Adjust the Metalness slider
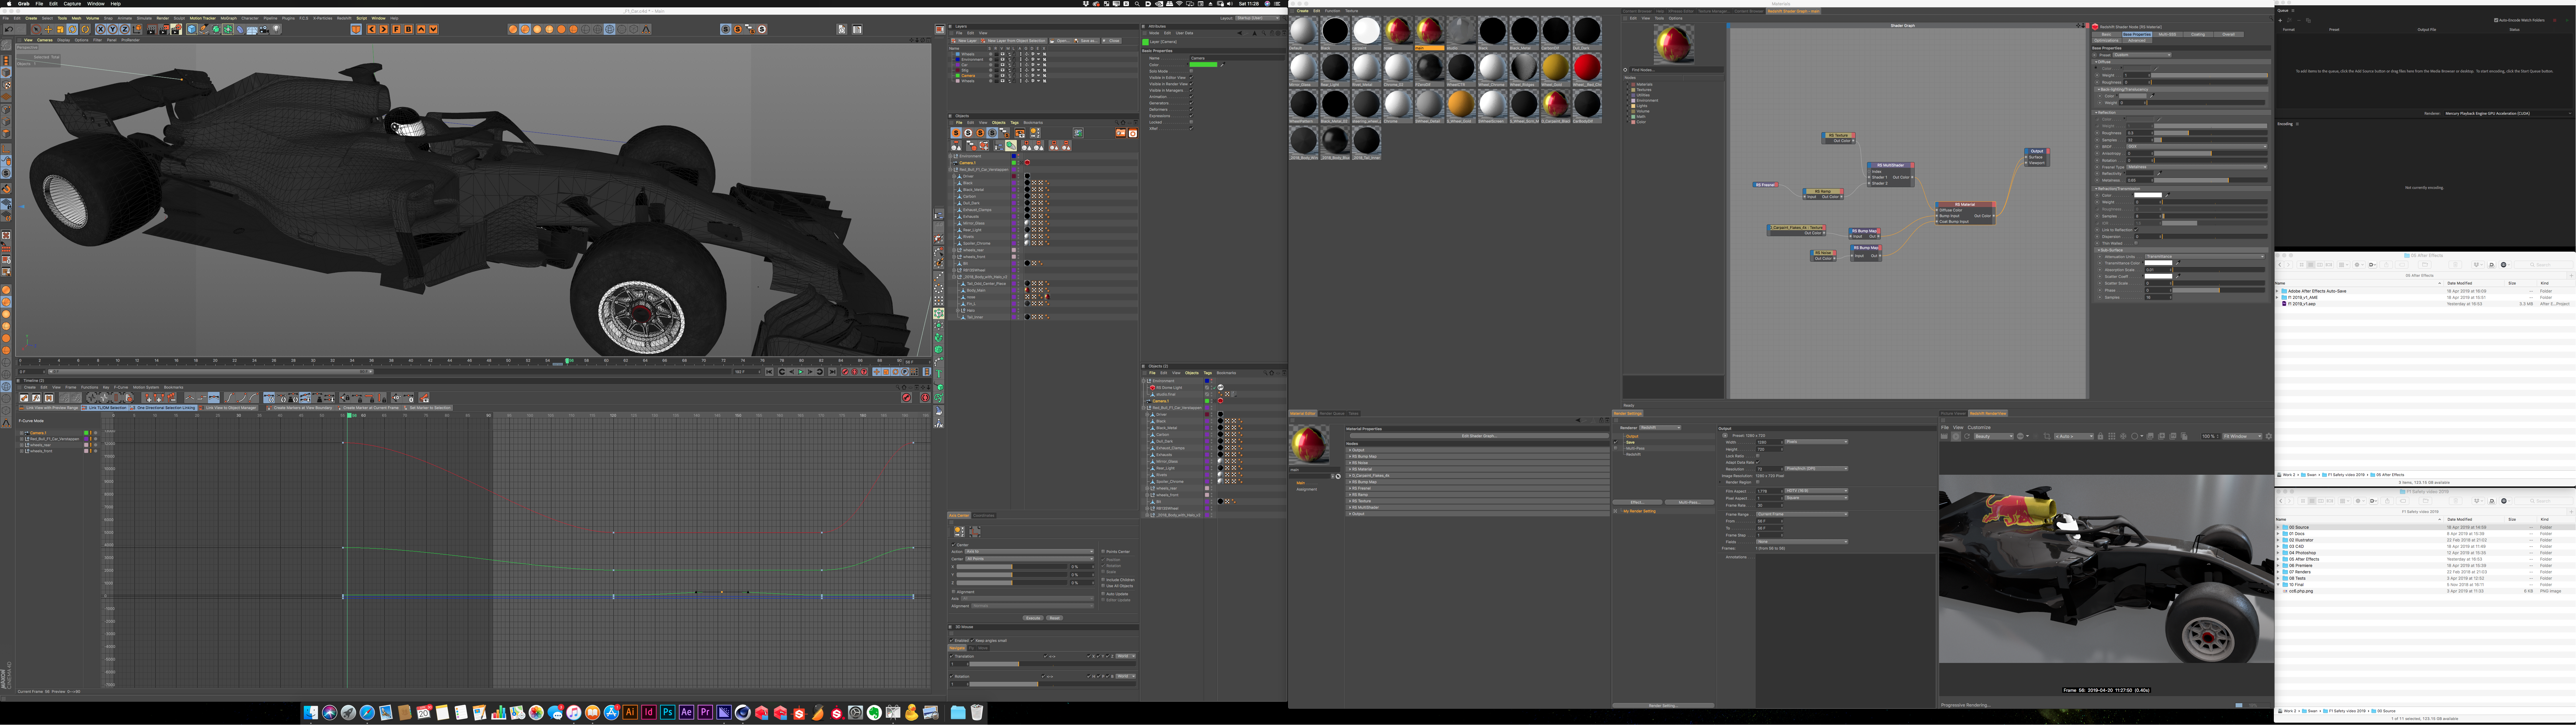 click(2211, 180)
